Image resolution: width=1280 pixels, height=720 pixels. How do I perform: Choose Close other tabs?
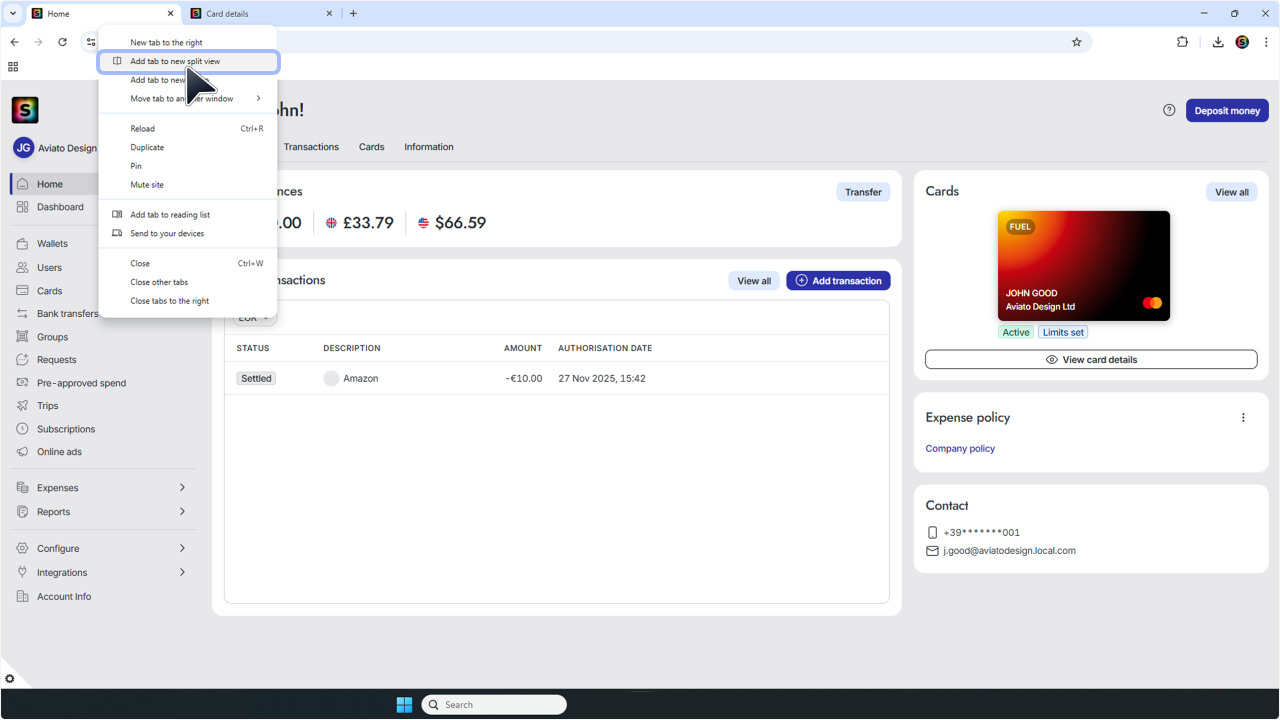pos(188,282)
